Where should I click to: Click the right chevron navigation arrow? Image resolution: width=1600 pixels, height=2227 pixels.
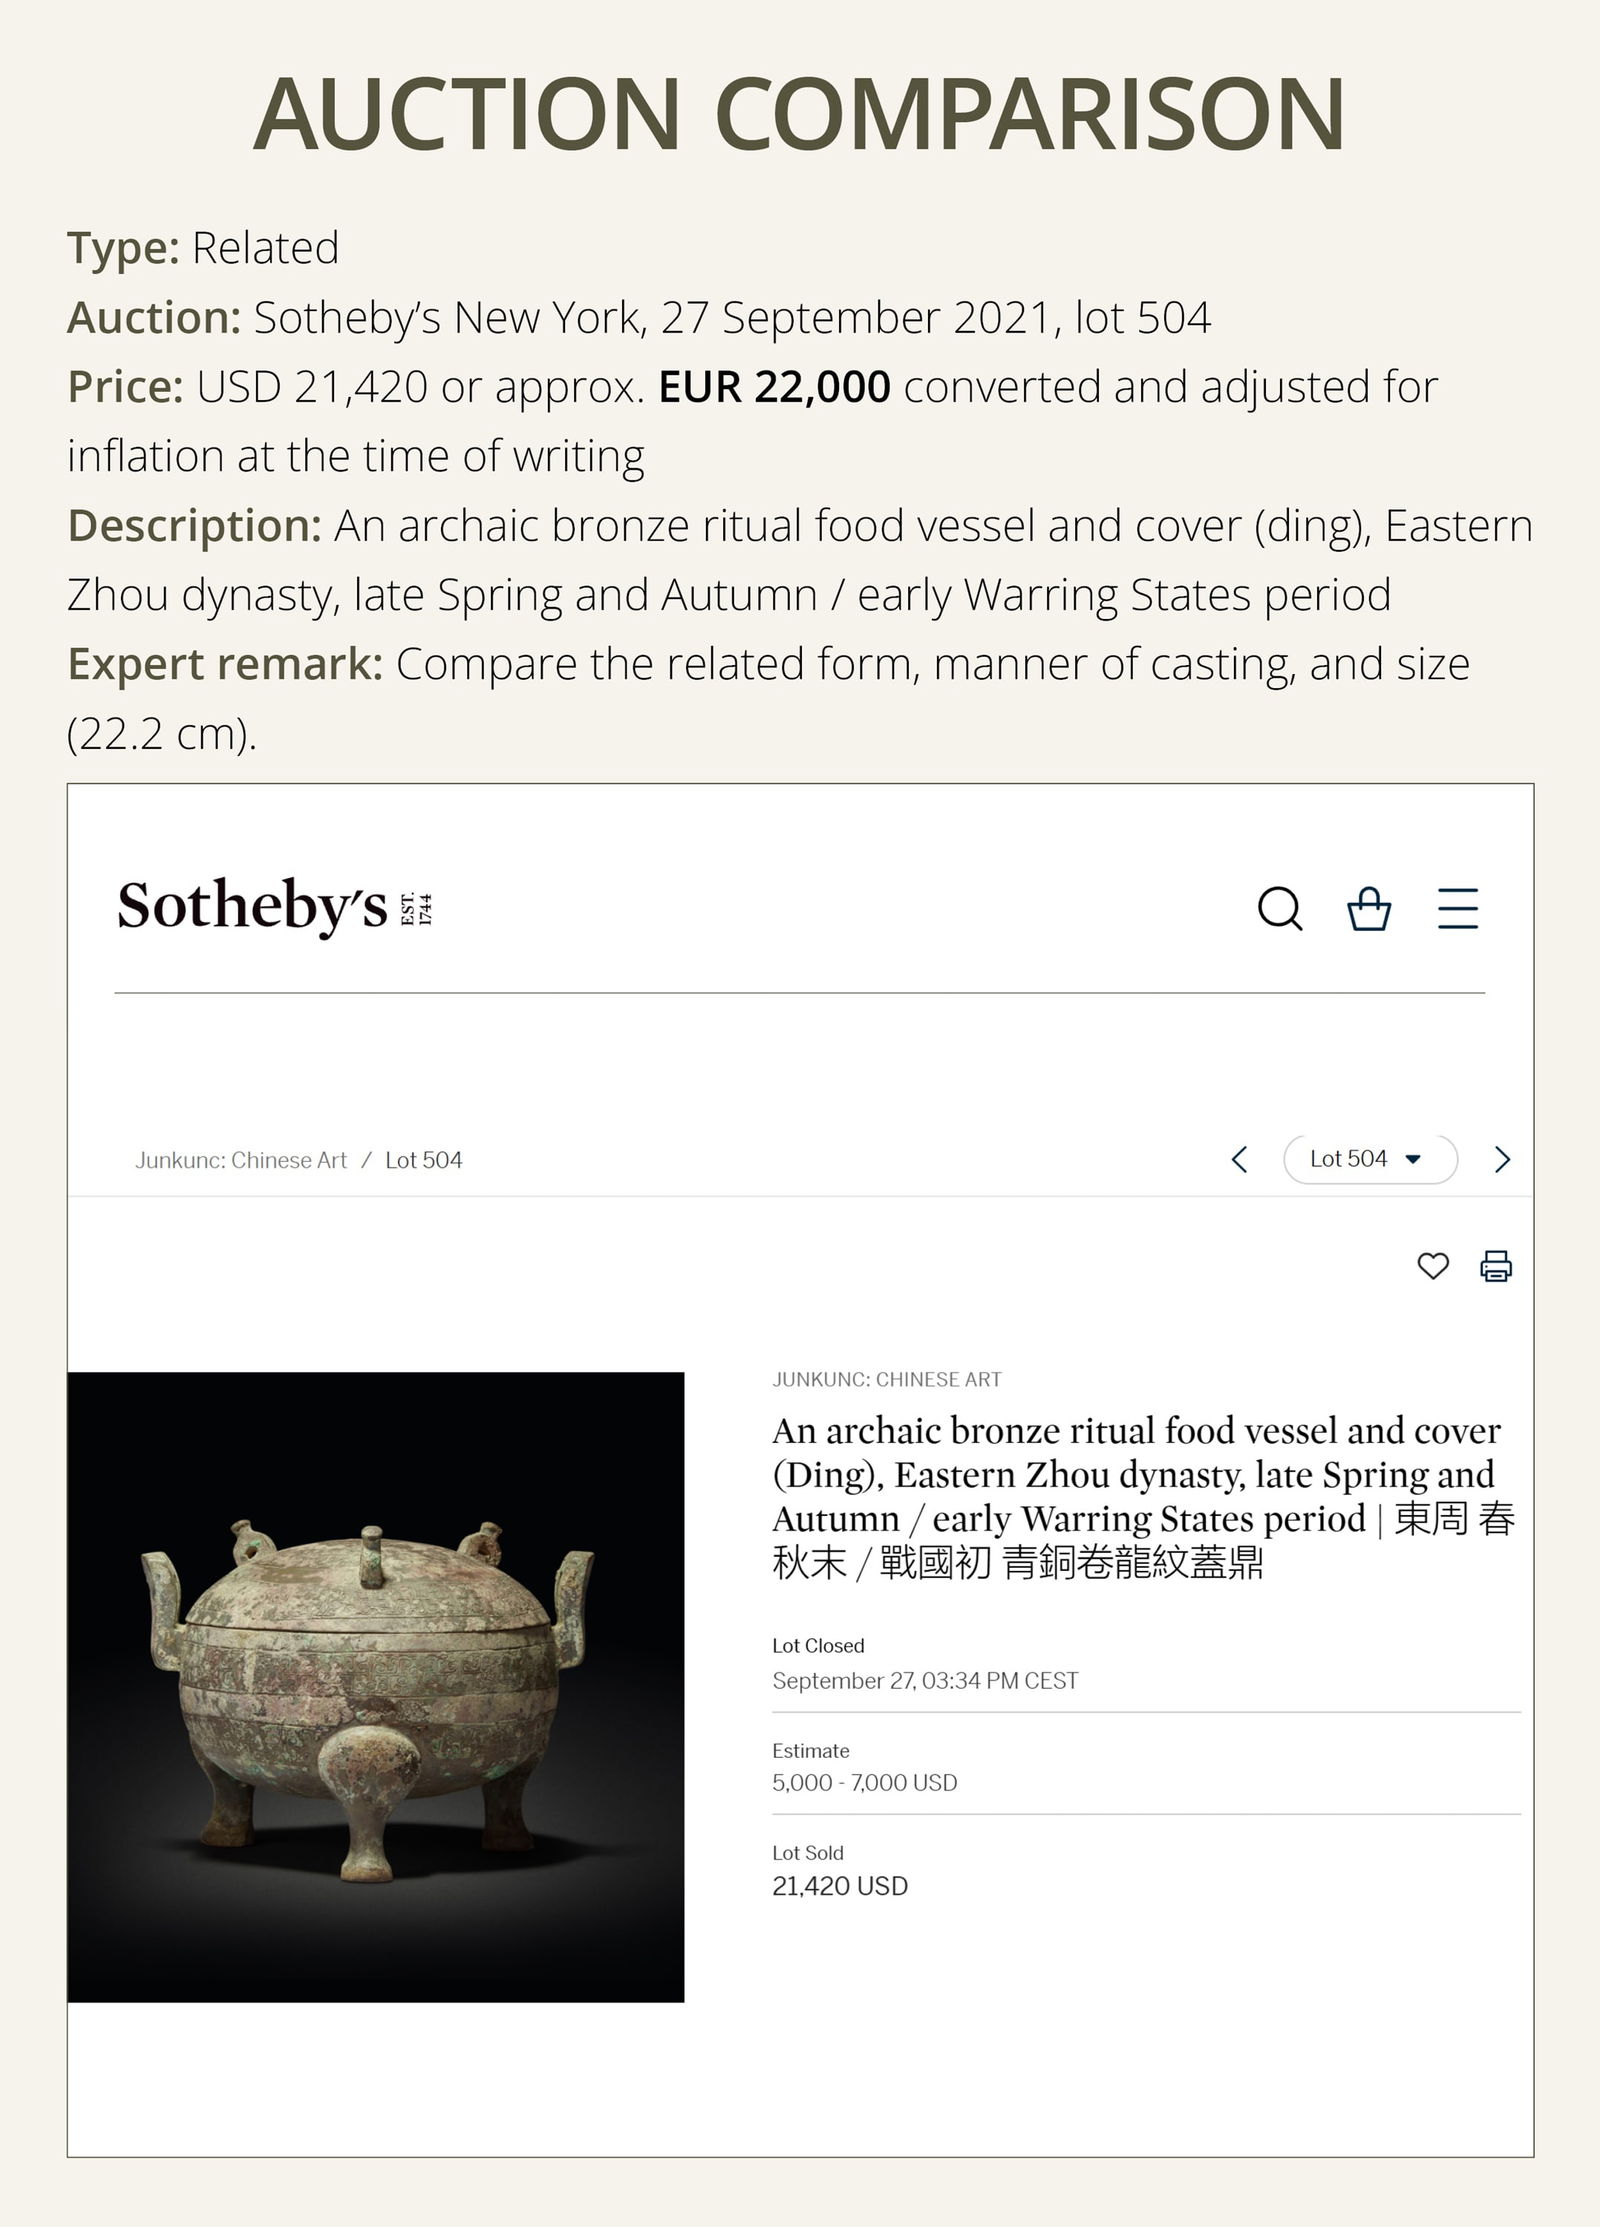(1503, 1159)
